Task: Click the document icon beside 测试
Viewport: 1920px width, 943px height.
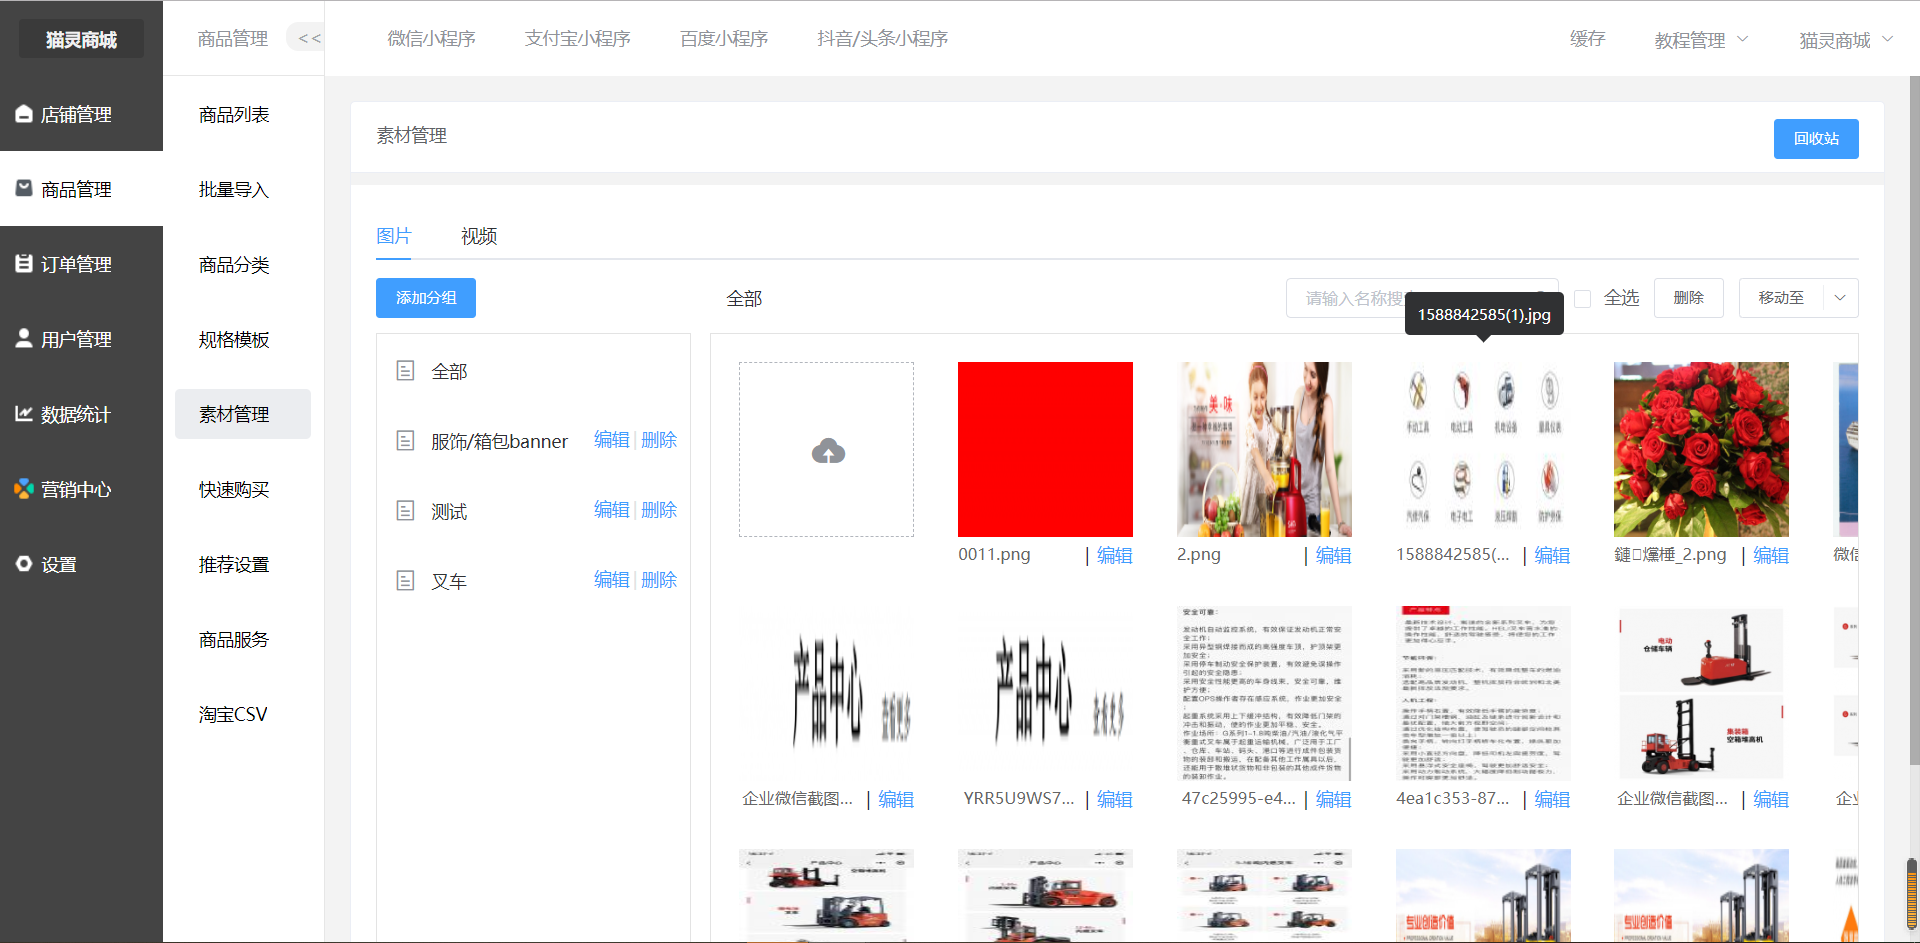Action: (405, 511)
